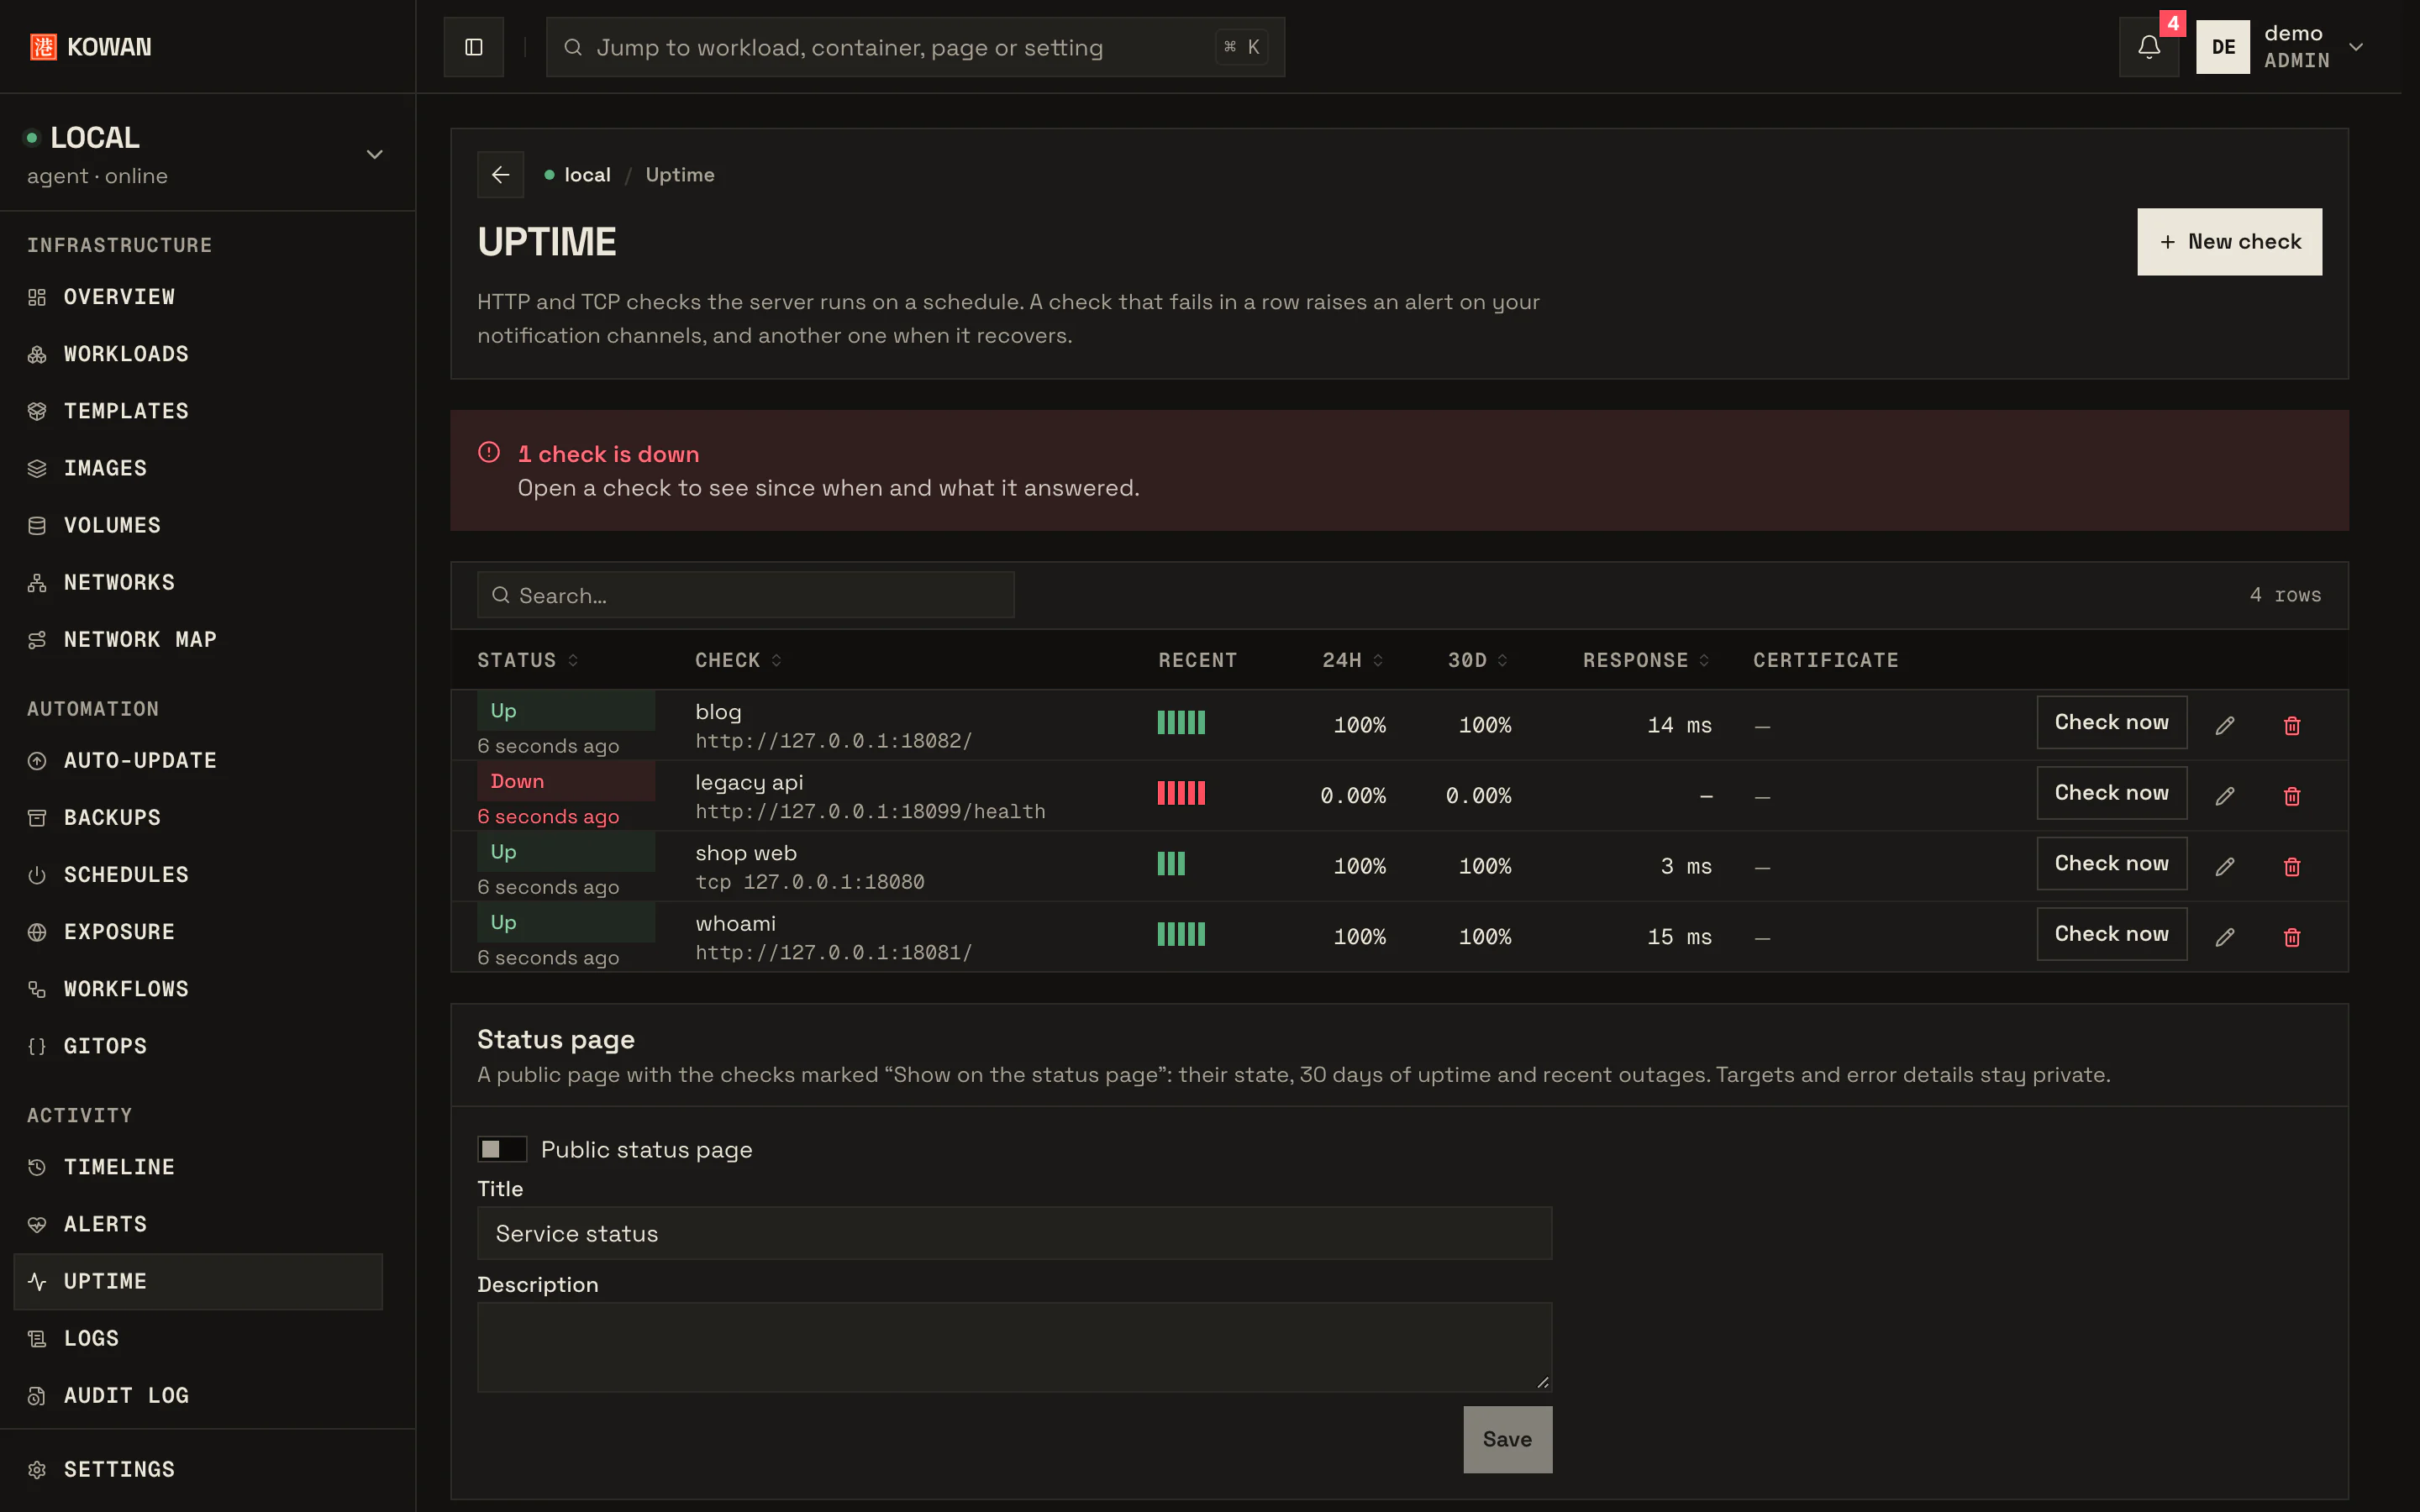The image size is (2420, 1512).
Task: Delete the blog check with trash icon
Action: tap(2292, 725)
